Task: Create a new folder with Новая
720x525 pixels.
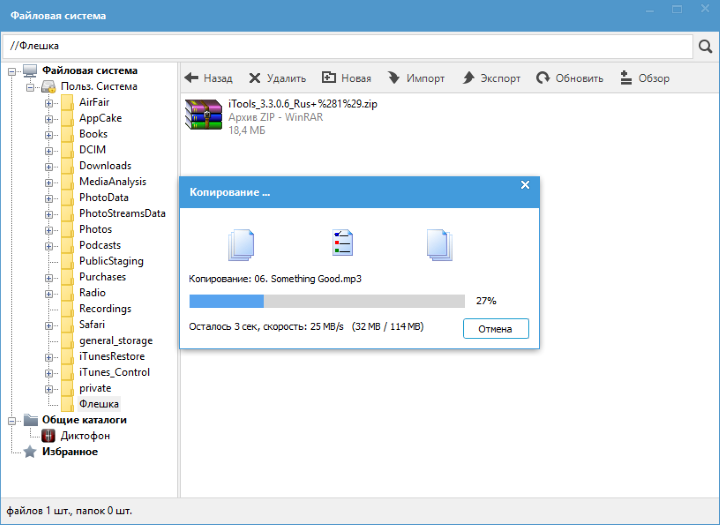Action: click(346, 78)
